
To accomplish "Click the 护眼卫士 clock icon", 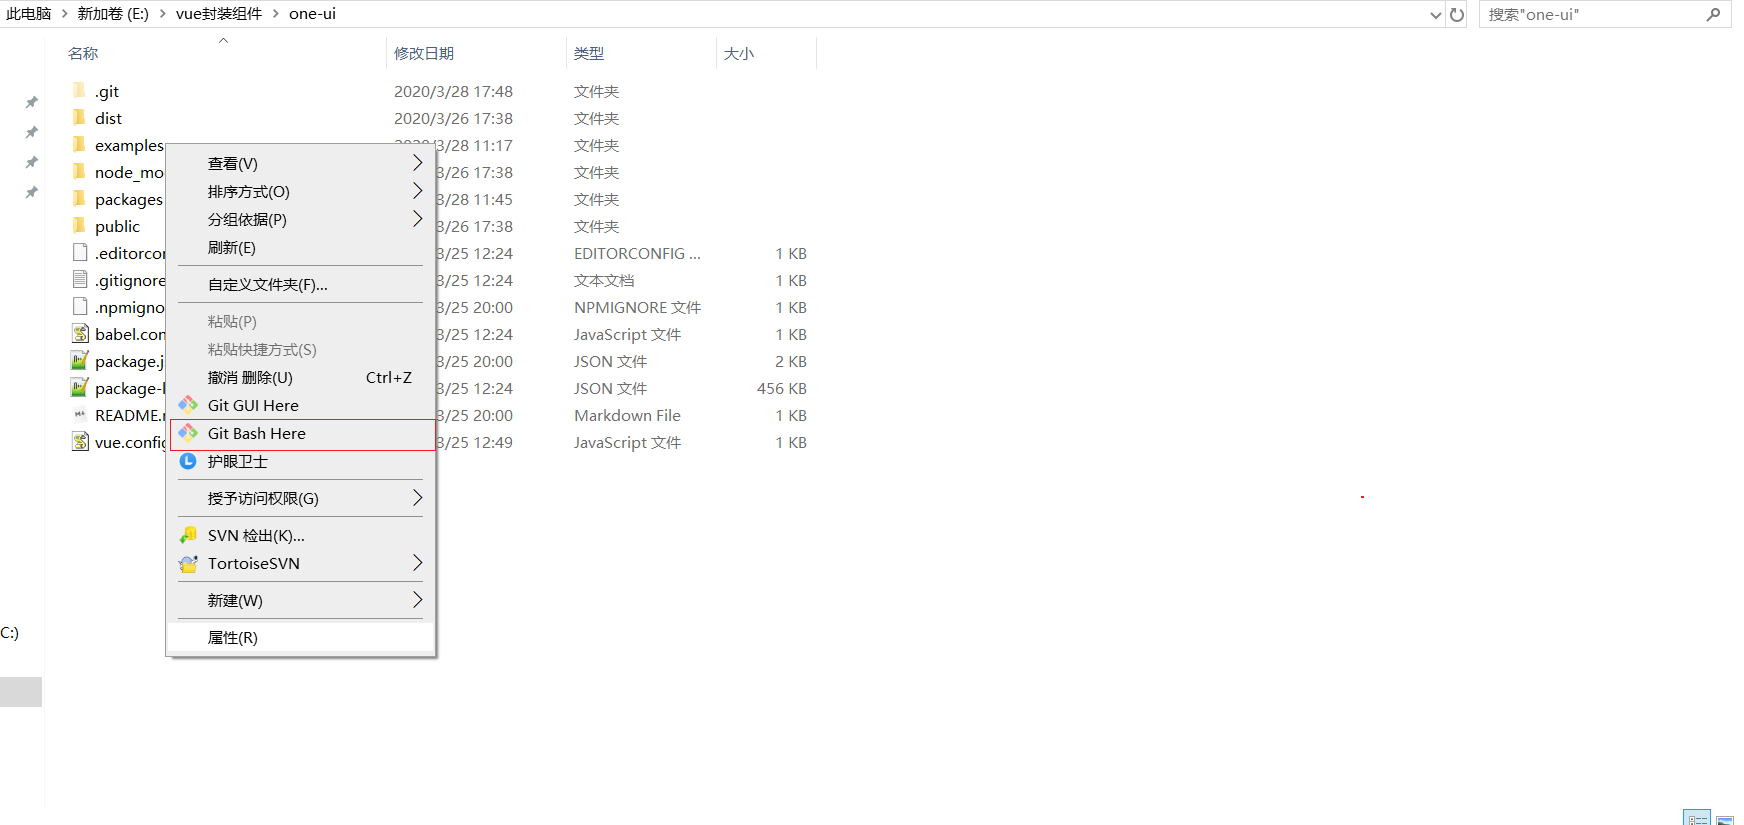I will point(188,461).
